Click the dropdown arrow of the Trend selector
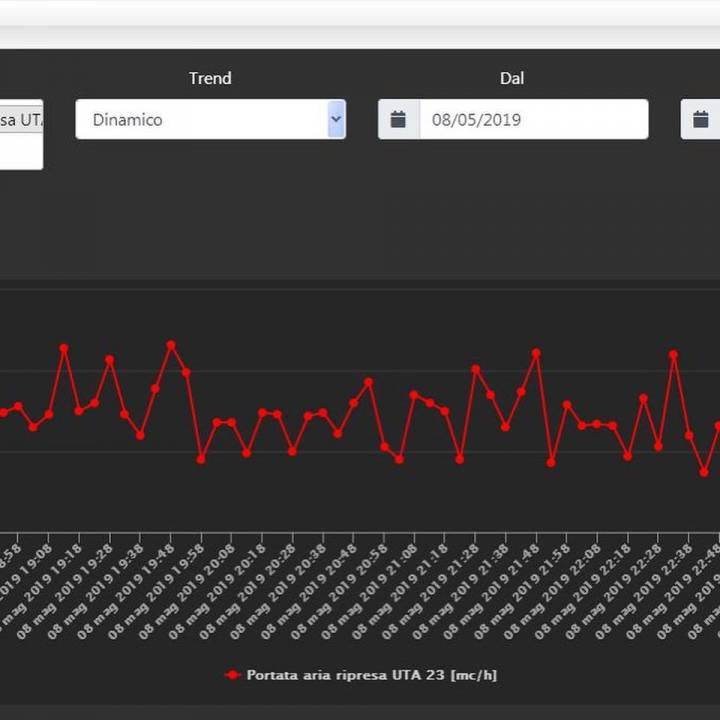The image size is (720, 720). (x=336, y=119)
